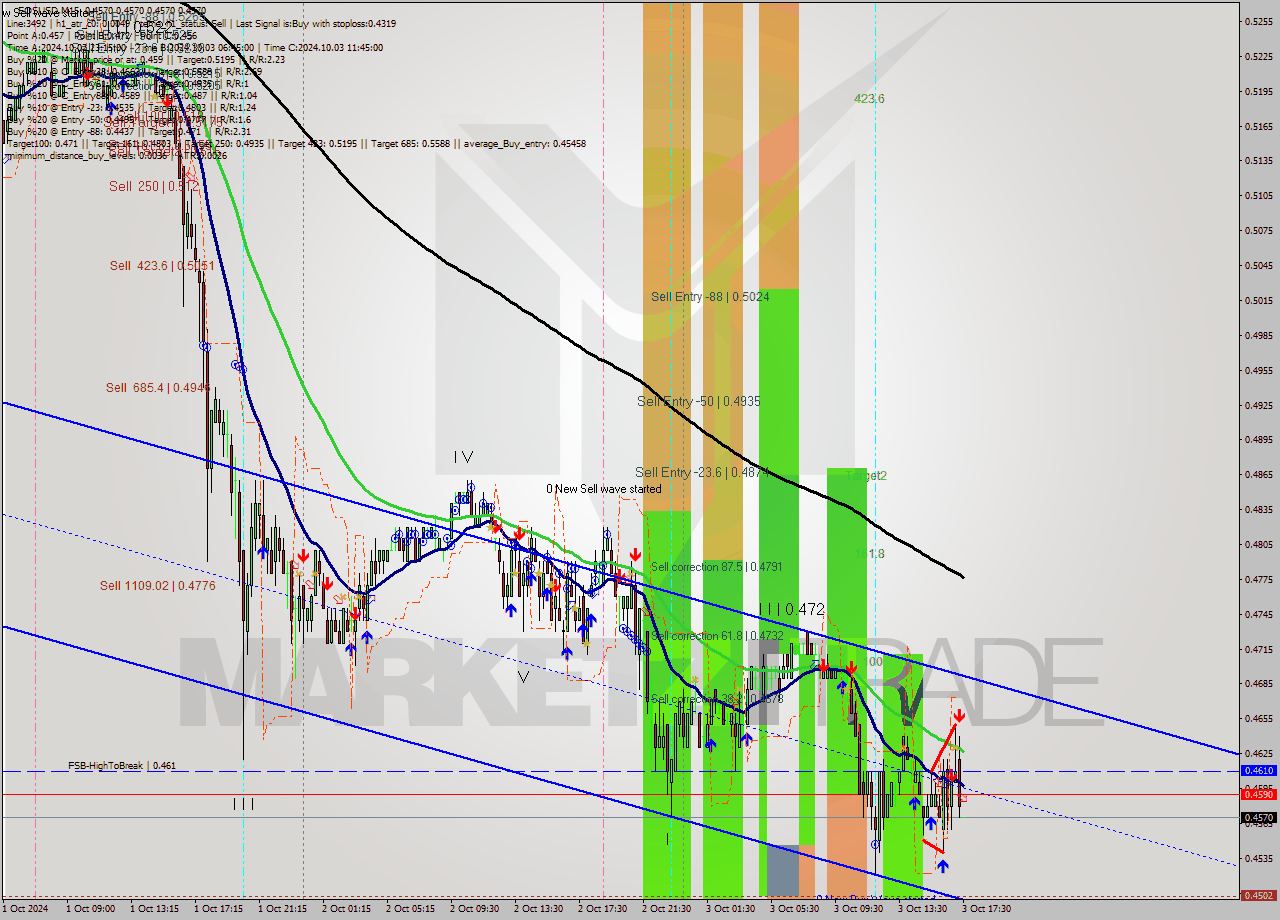This screenshot has width=1280, height=920.
Task: Select the 'I I I 0.472' wave label
Action: click(791, 609)
